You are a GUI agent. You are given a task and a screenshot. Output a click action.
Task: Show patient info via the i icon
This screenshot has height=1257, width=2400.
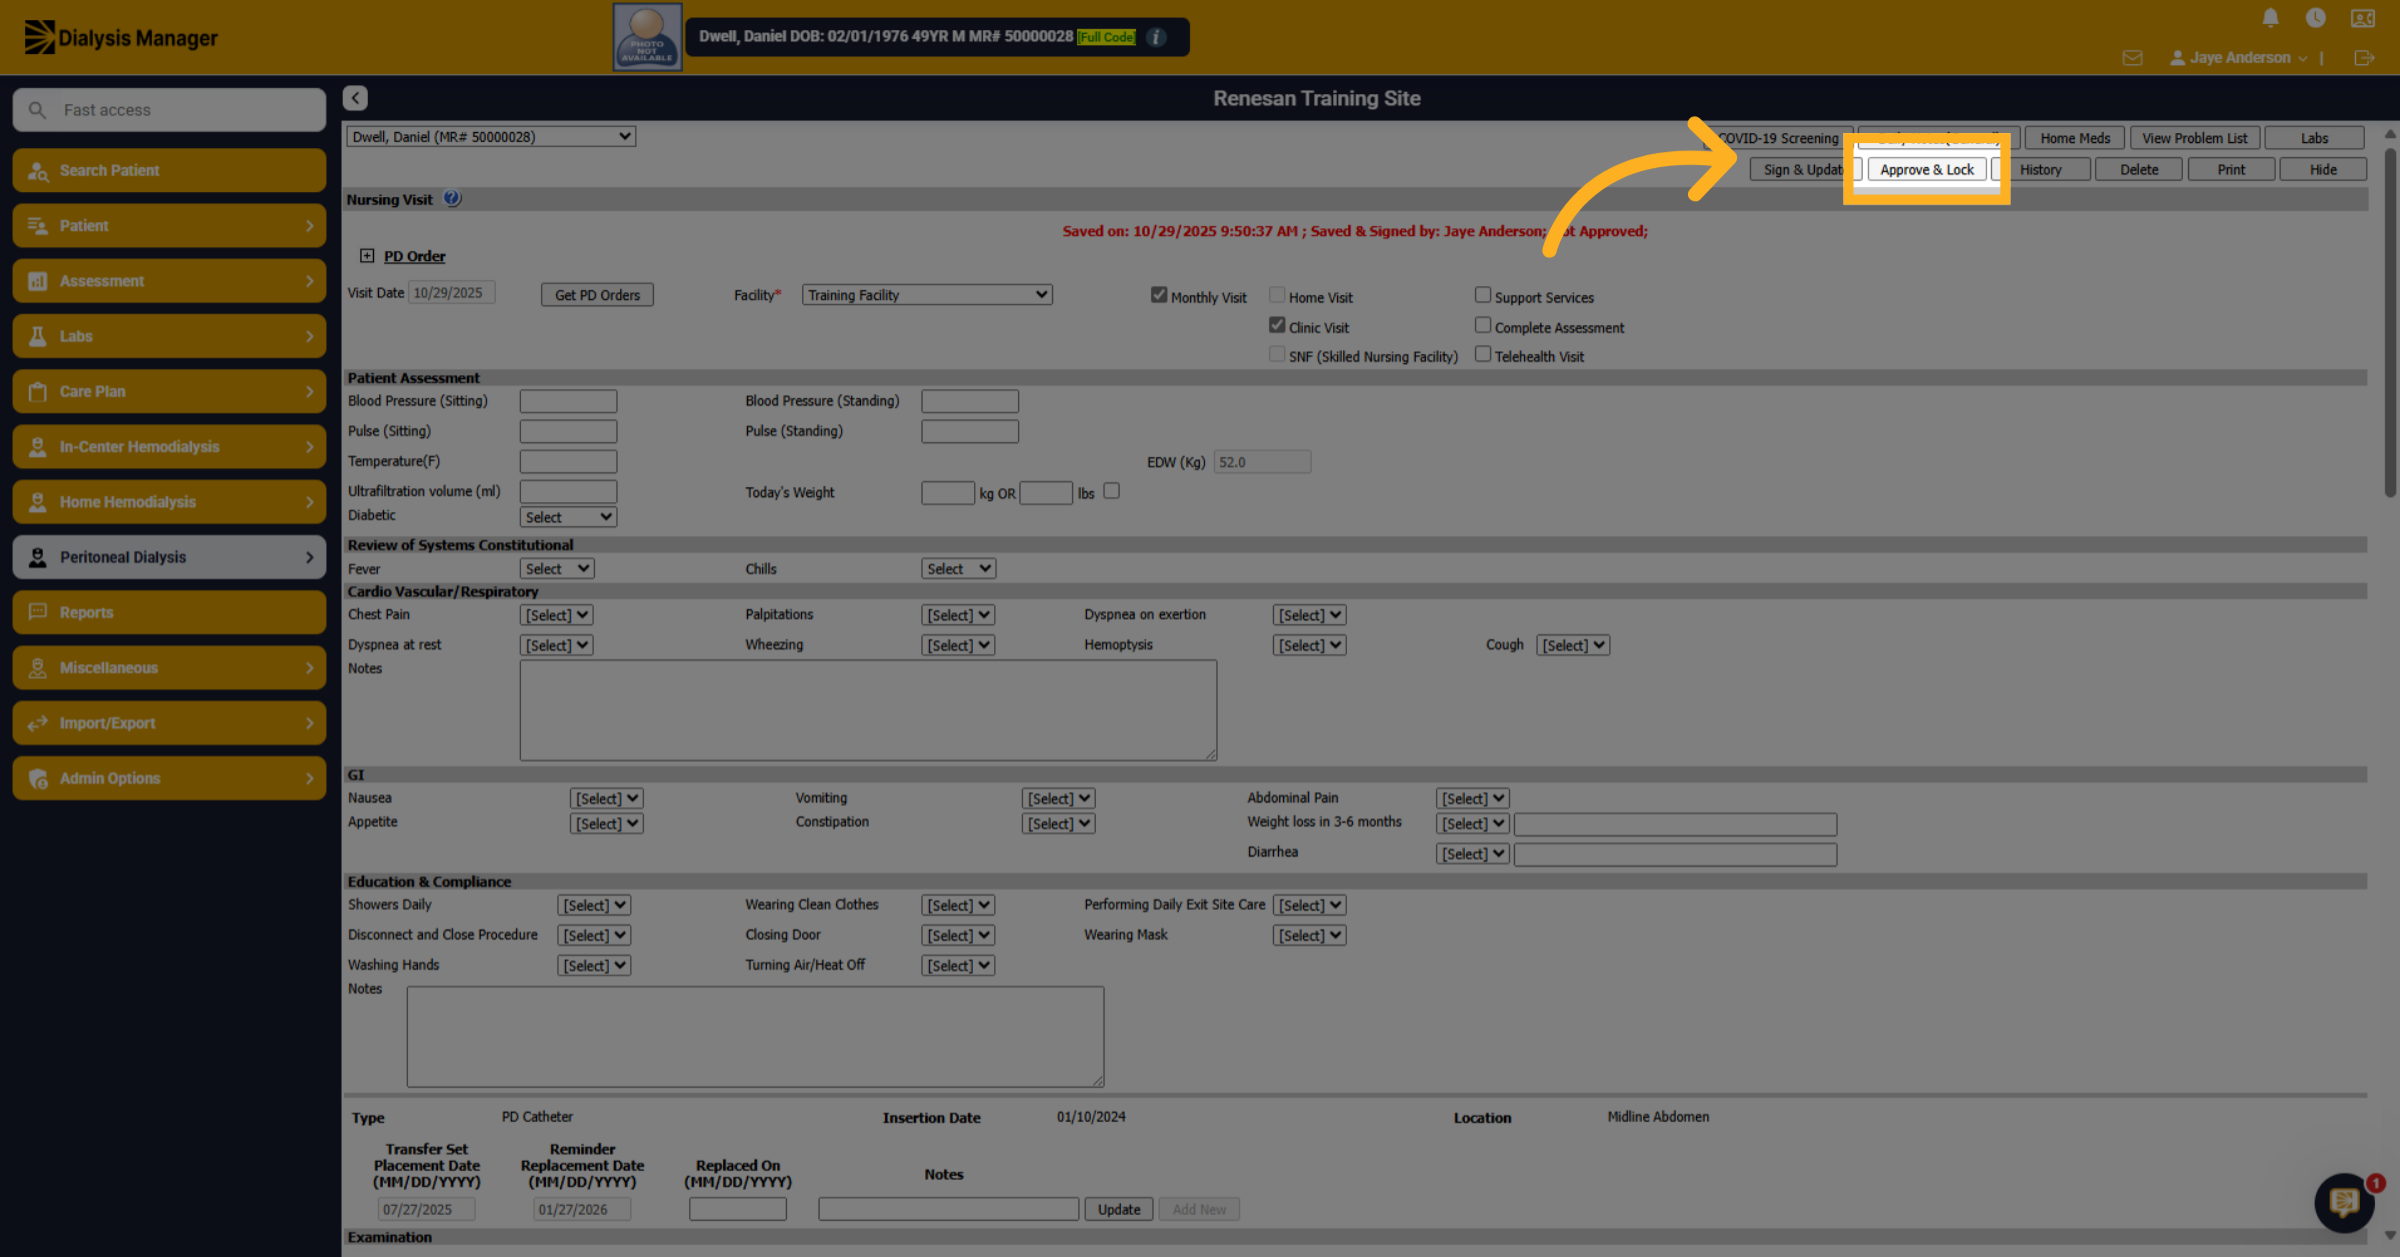1156,37
